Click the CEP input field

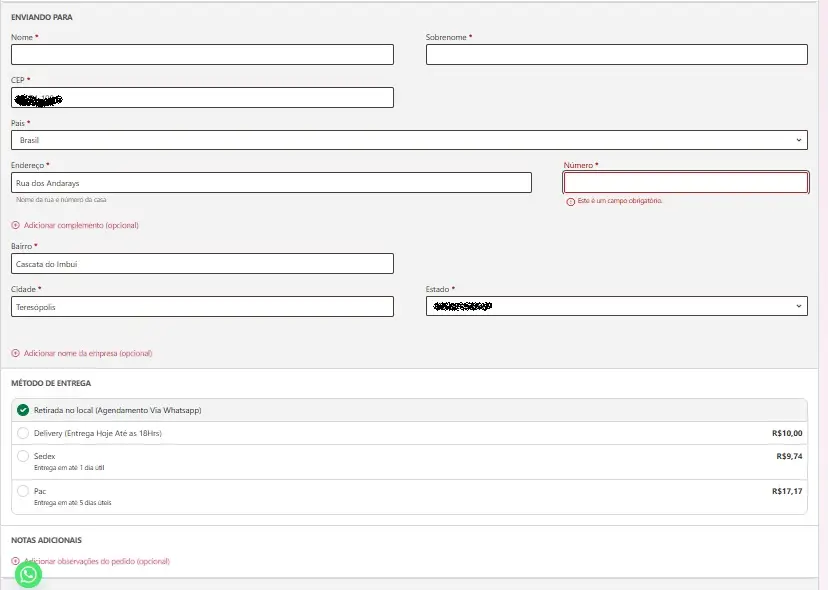point(202,98)
